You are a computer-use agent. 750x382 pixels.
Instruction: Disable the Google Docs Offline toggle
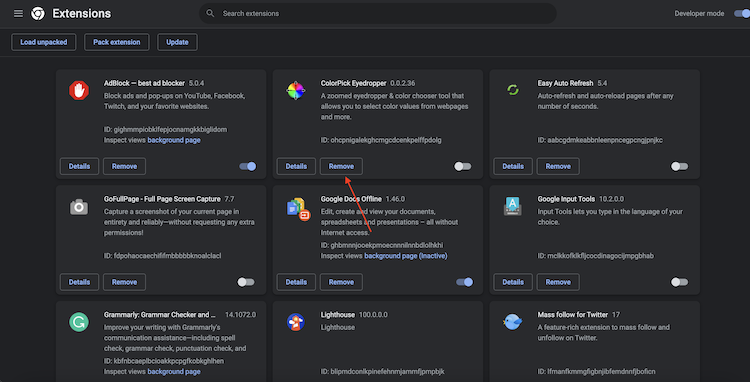[x=464, y=282]
